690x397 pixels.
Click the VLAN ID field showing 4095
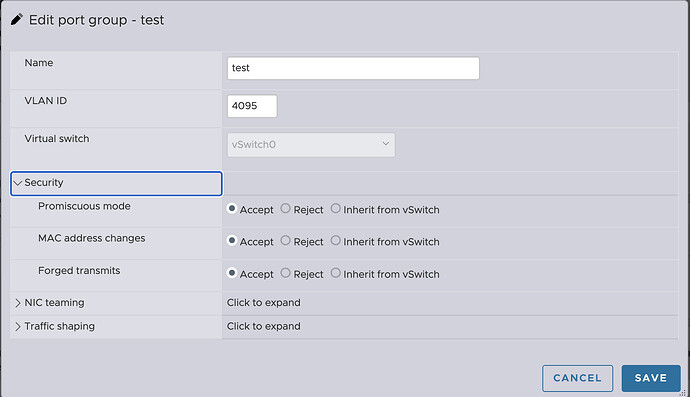click(x=252, y=106)
